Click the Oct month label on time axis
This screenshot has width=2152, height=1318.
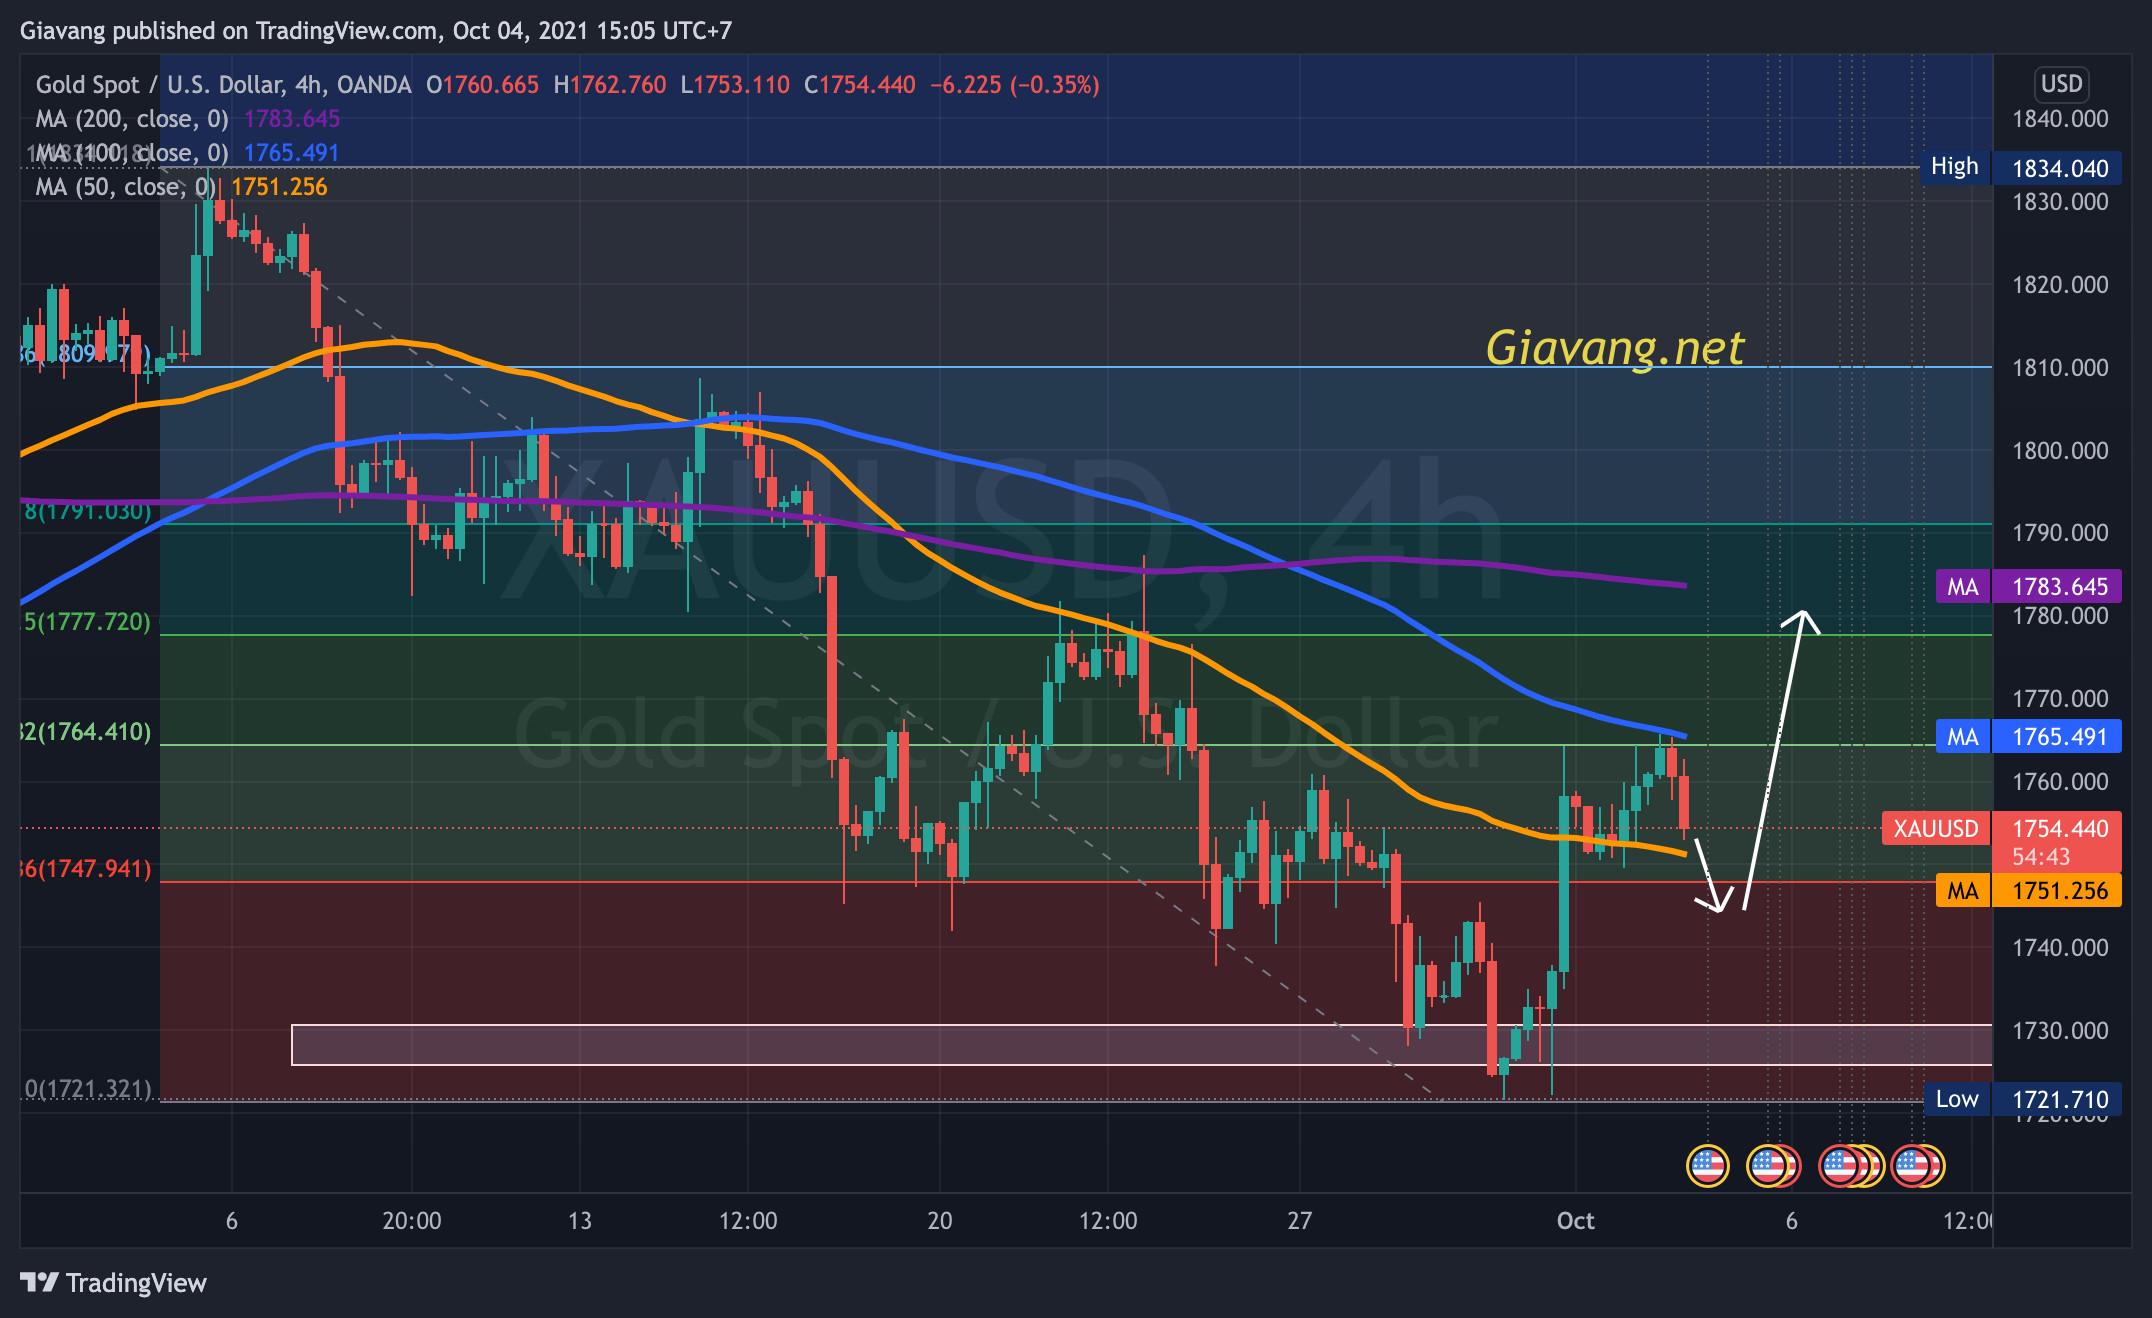click(1576, 1221)
